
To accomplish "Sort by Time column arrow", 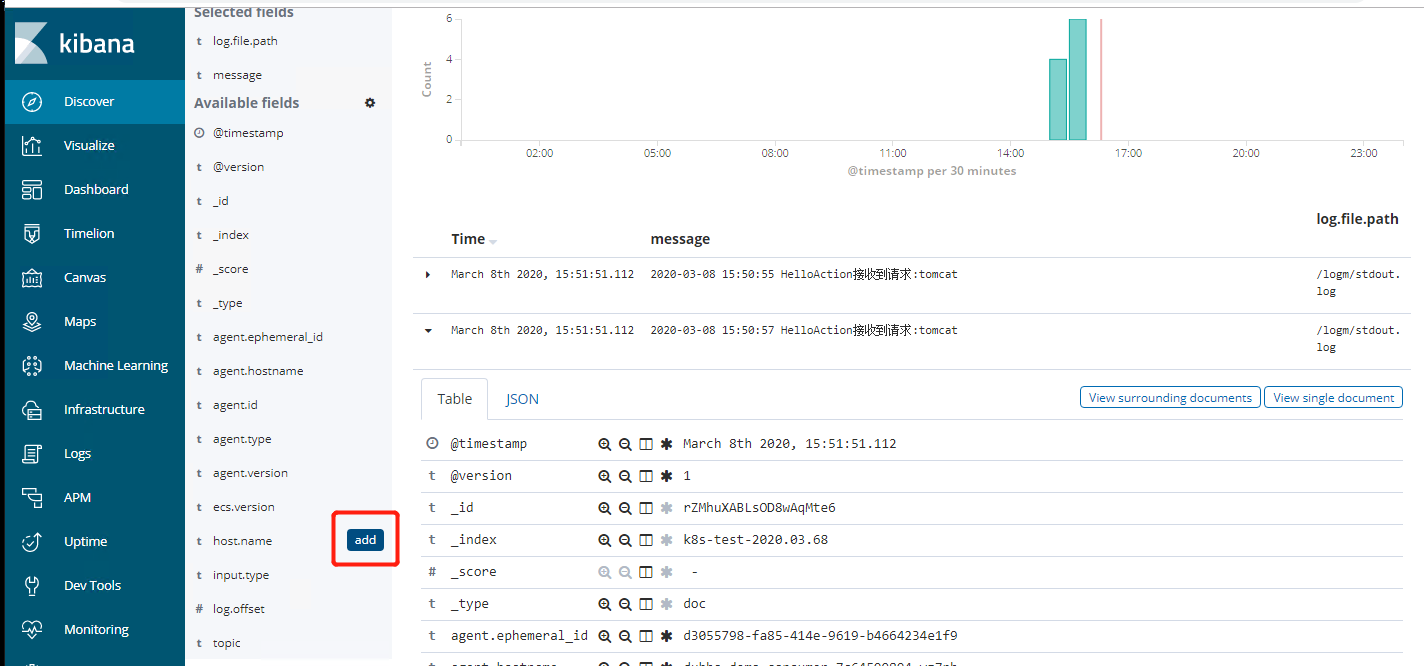I will click(493, 241).
